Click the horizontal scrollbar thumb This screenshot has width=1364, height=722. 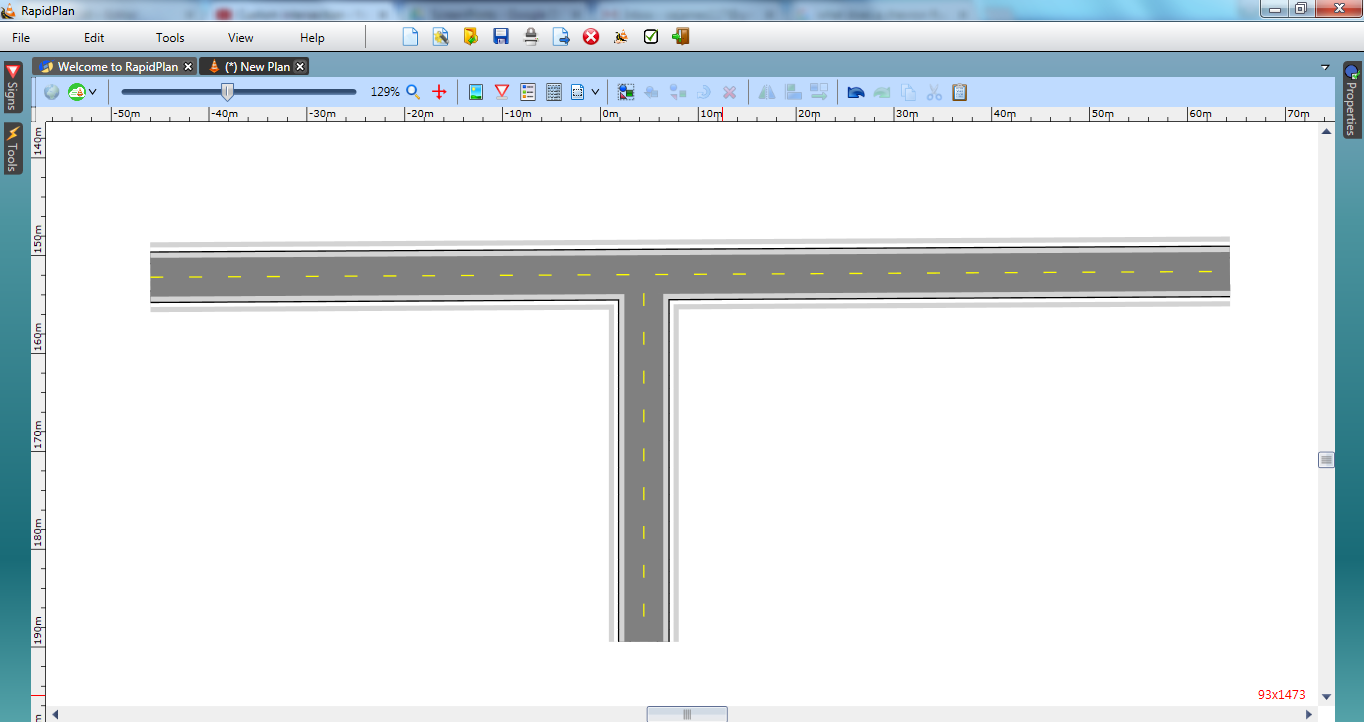pyautogui.click(x=687, y=714)
